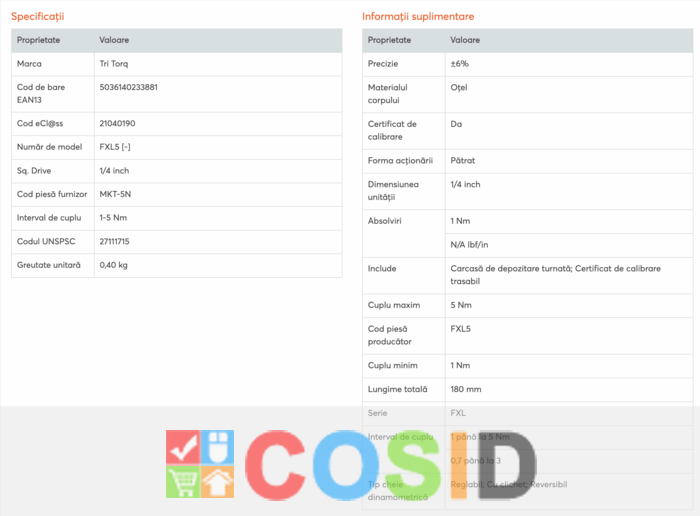Click the red checkmark icon in the logo

tap(183, 448)
